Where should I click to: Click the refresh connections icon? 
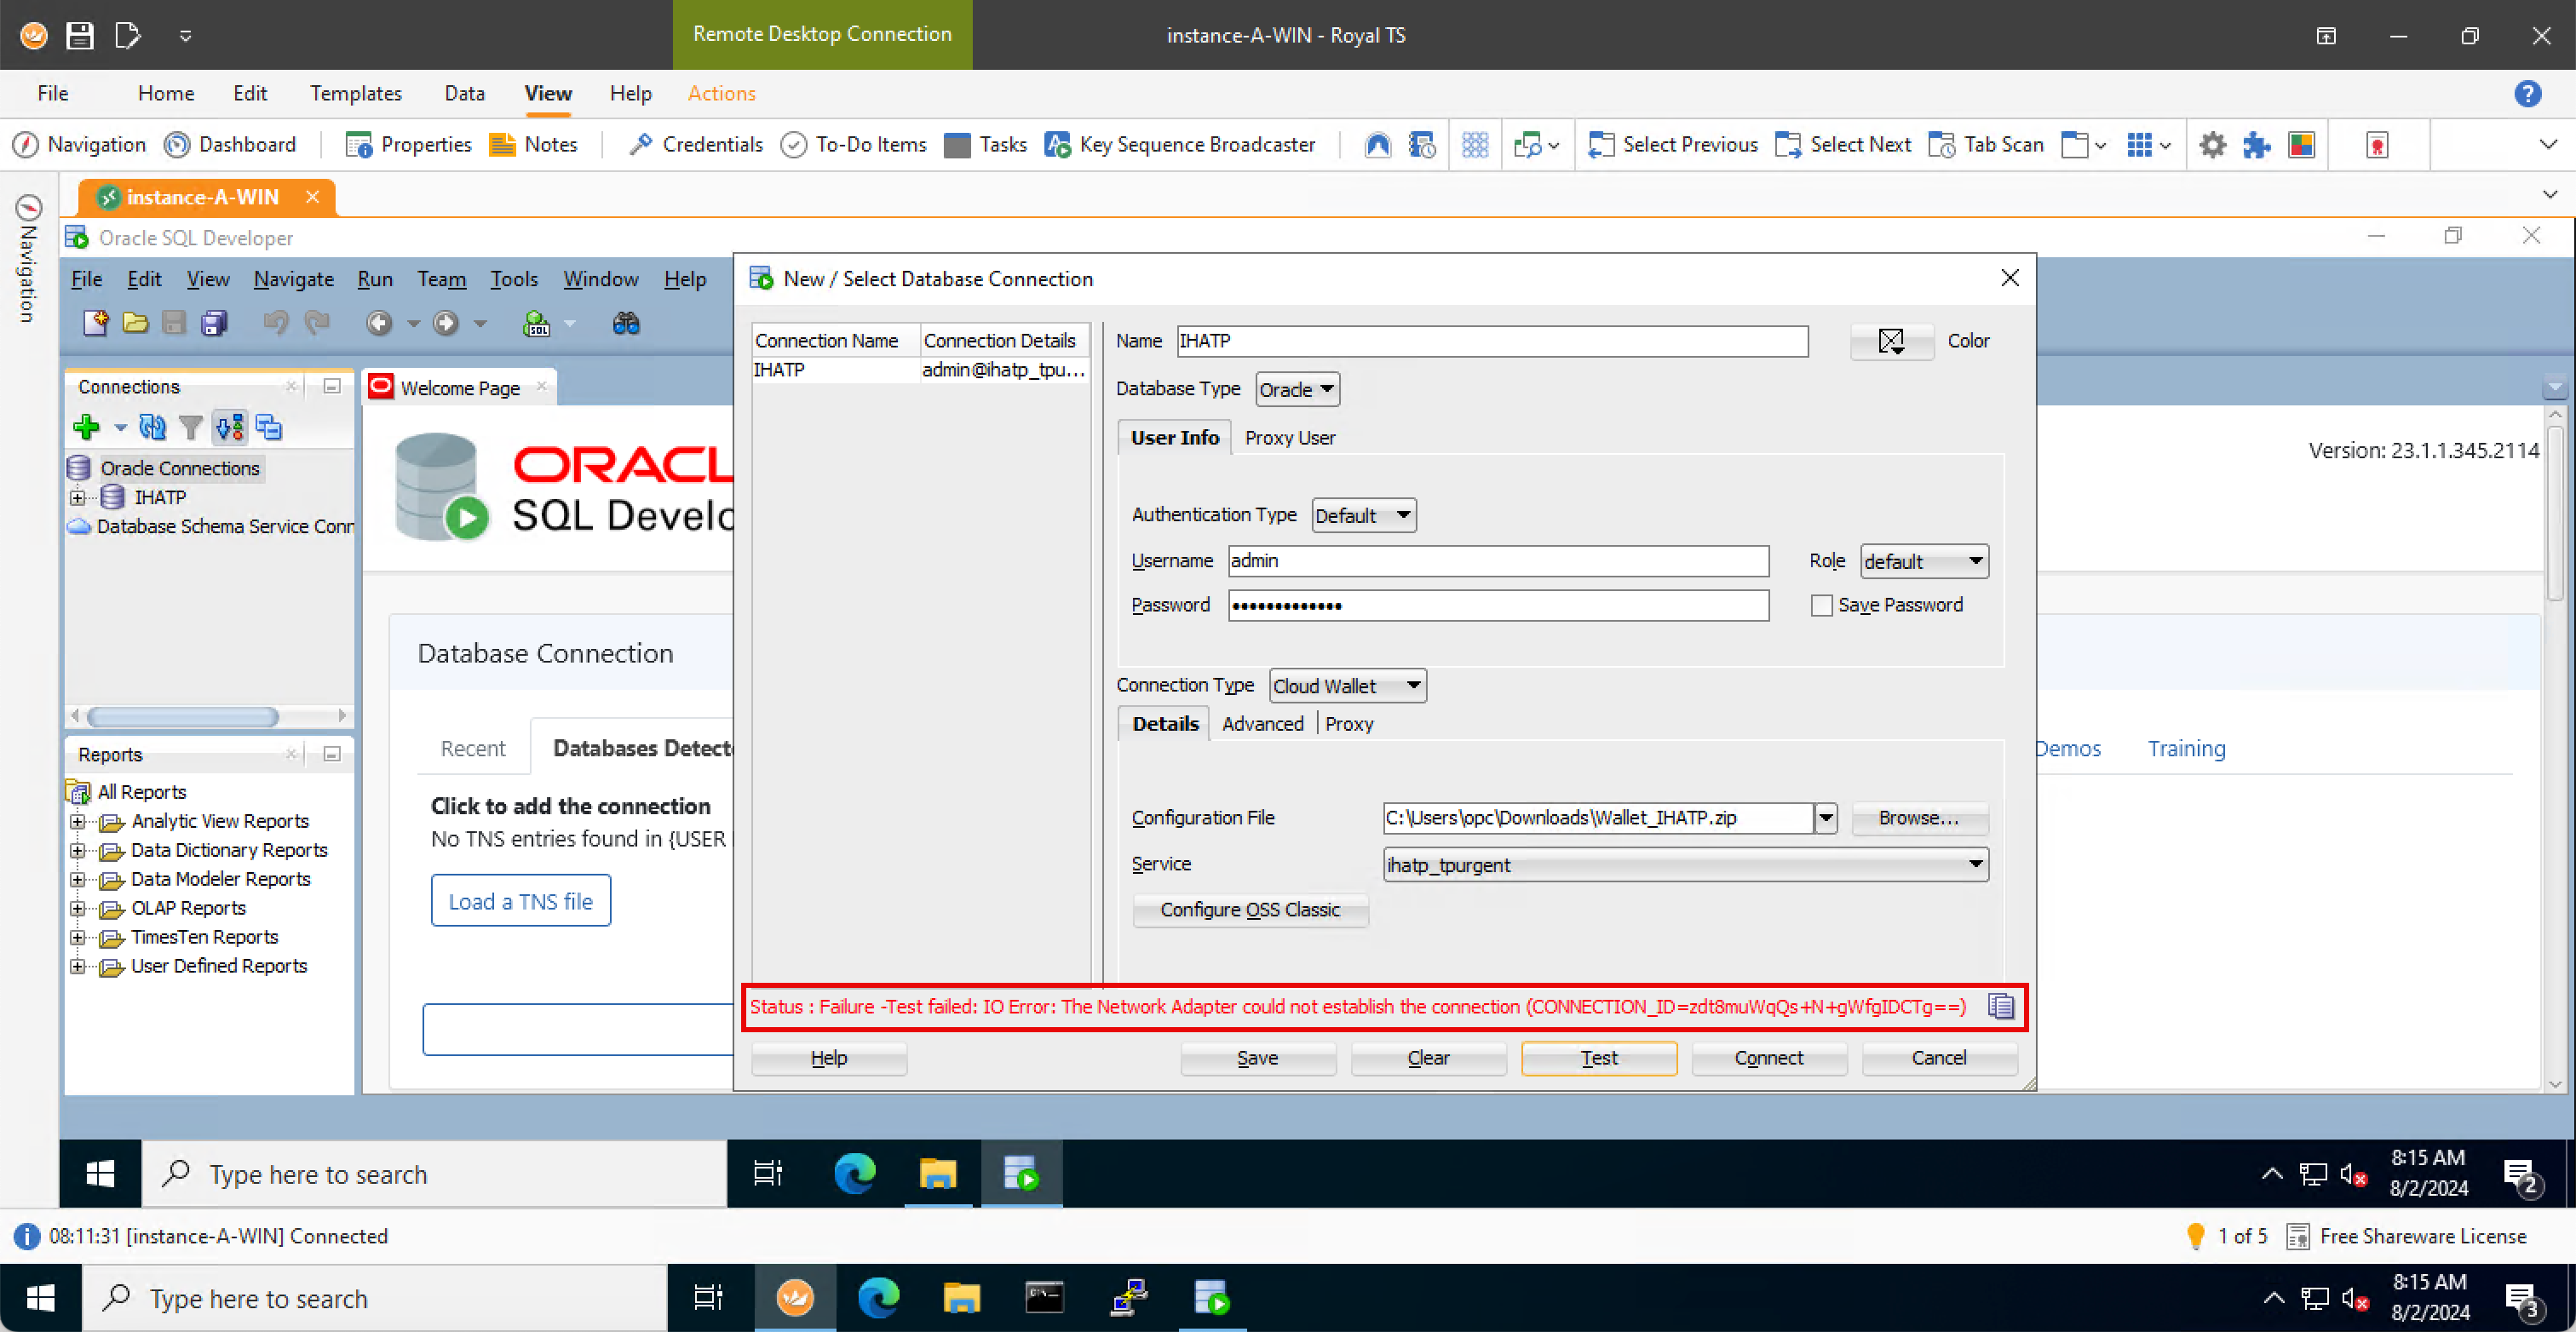[152, 428]
